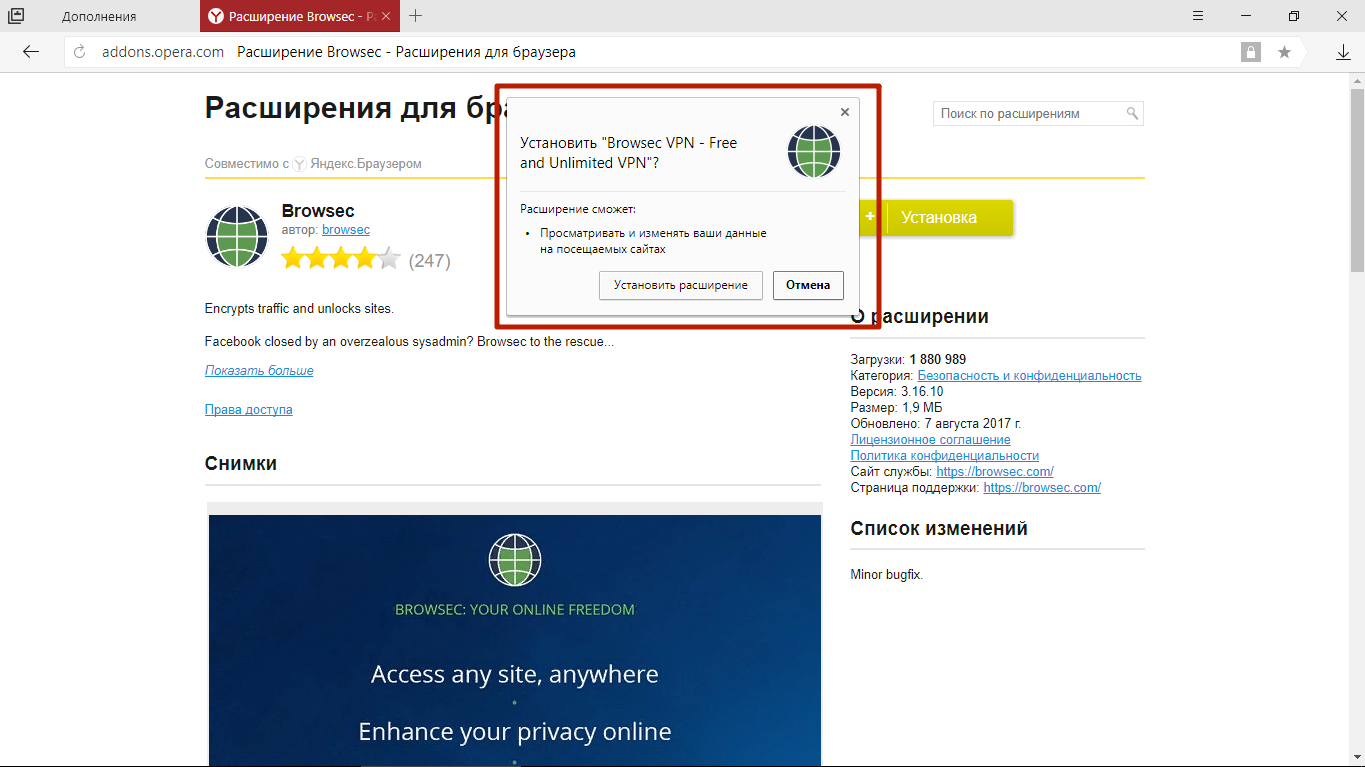
Task: Click the Обновлено: 7 августа 2017 г. text
Action: pyautogui.click(x=936, y=424)
